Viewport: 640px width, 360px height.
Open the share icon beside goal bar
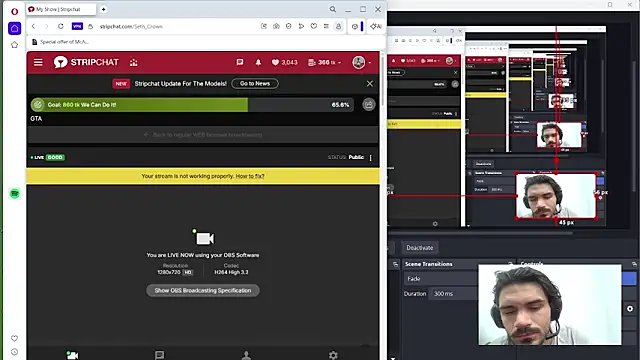(x=369, y=104)
